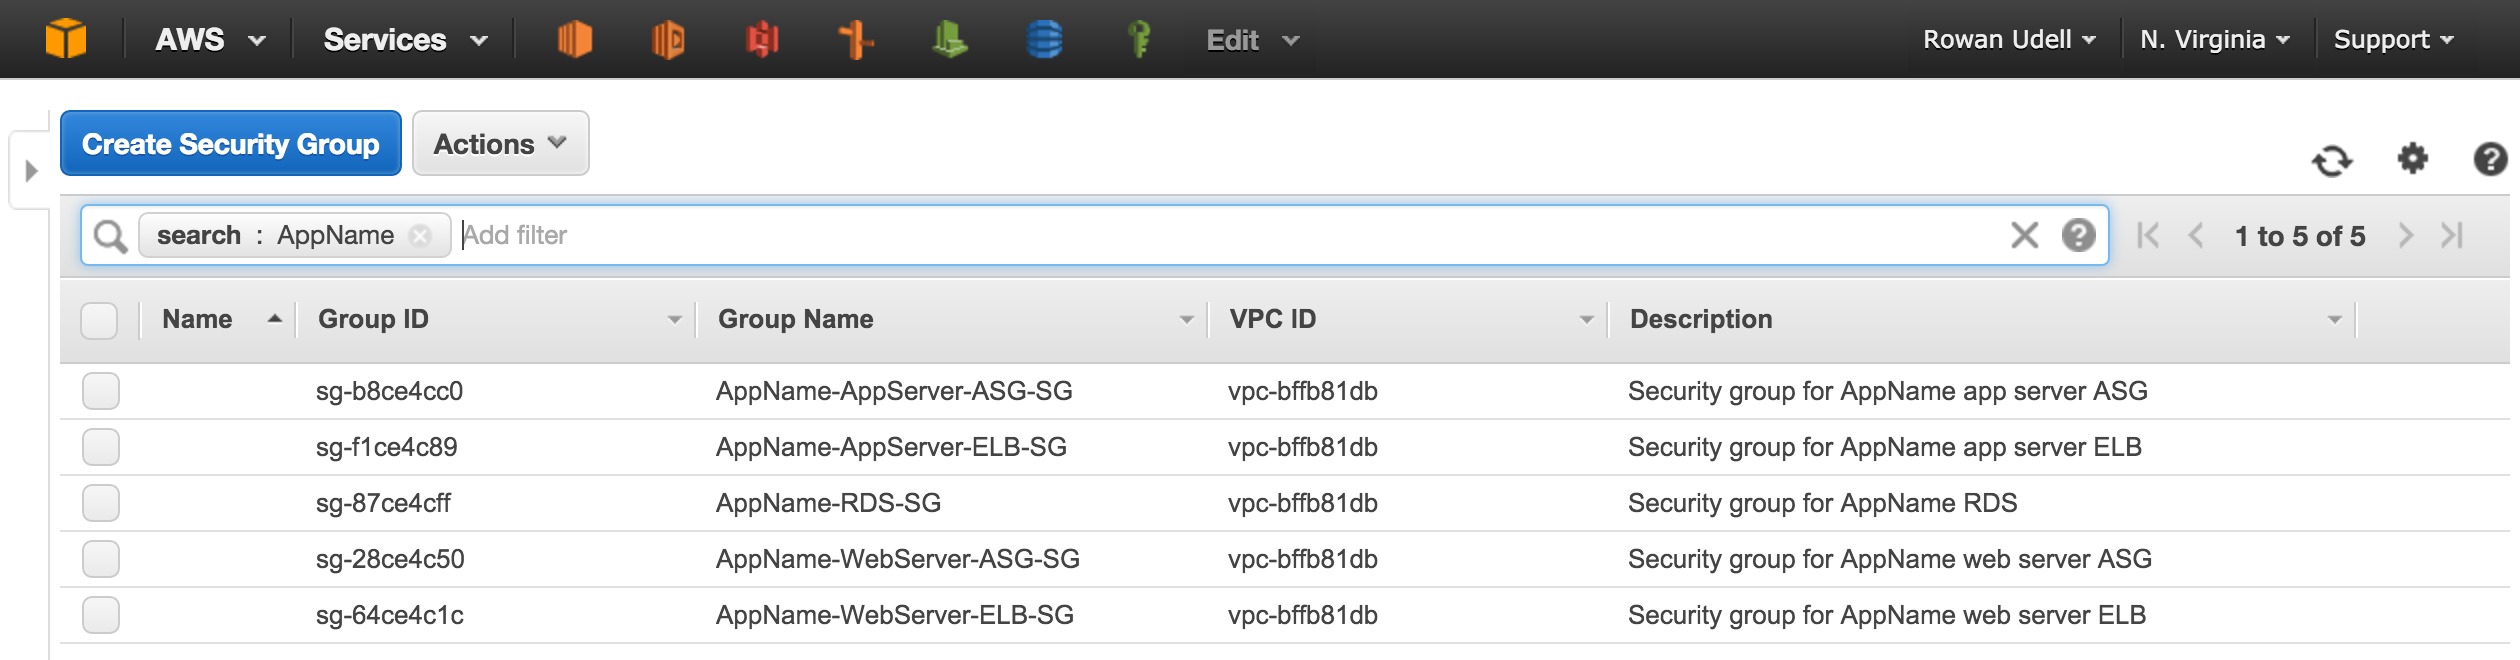The width and height of the screenshot is (2520, 660).
Task: Open IAM using the green key icon
Action: coord(1138,40)
